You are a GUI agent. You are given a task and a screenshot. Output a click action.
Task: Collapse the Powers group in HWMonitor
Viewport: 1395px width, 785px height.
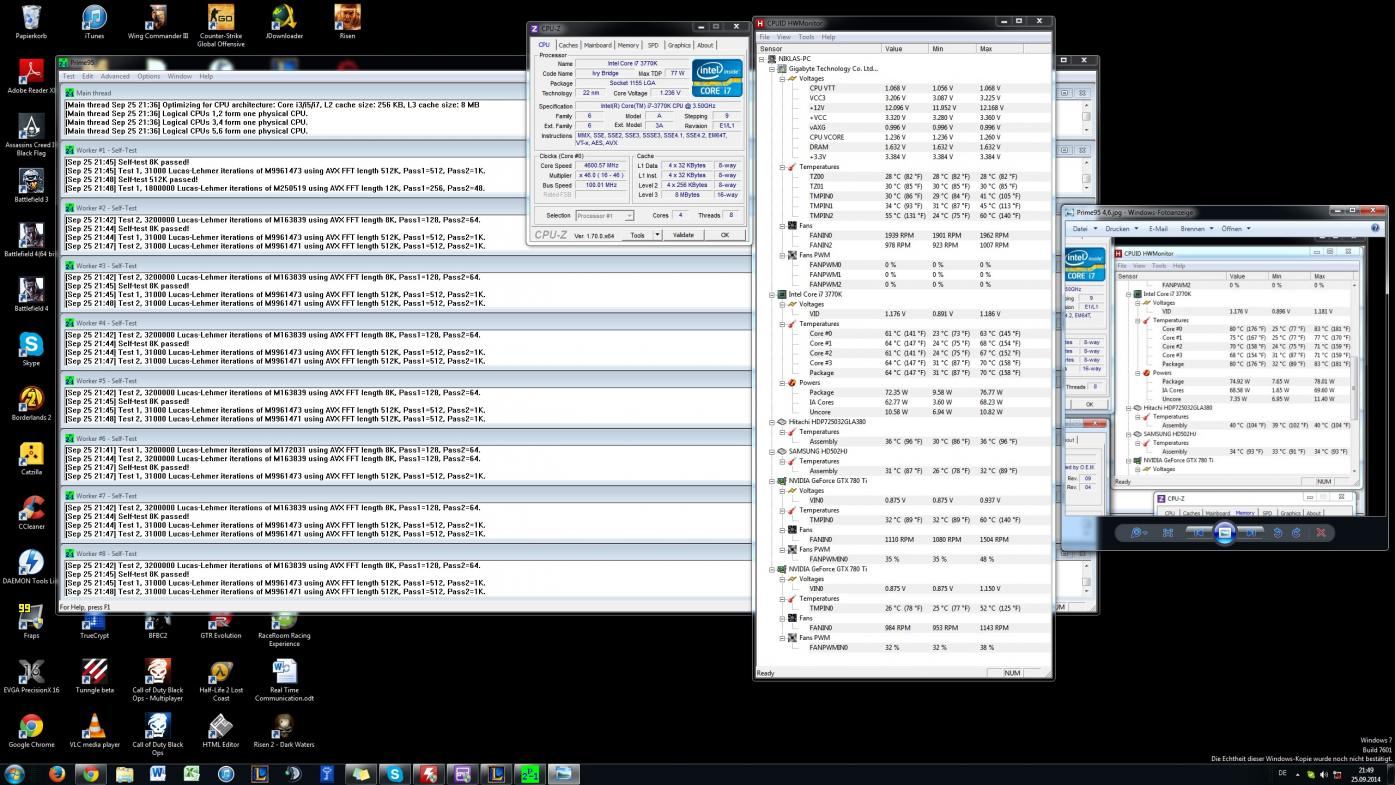coord(783,382)
